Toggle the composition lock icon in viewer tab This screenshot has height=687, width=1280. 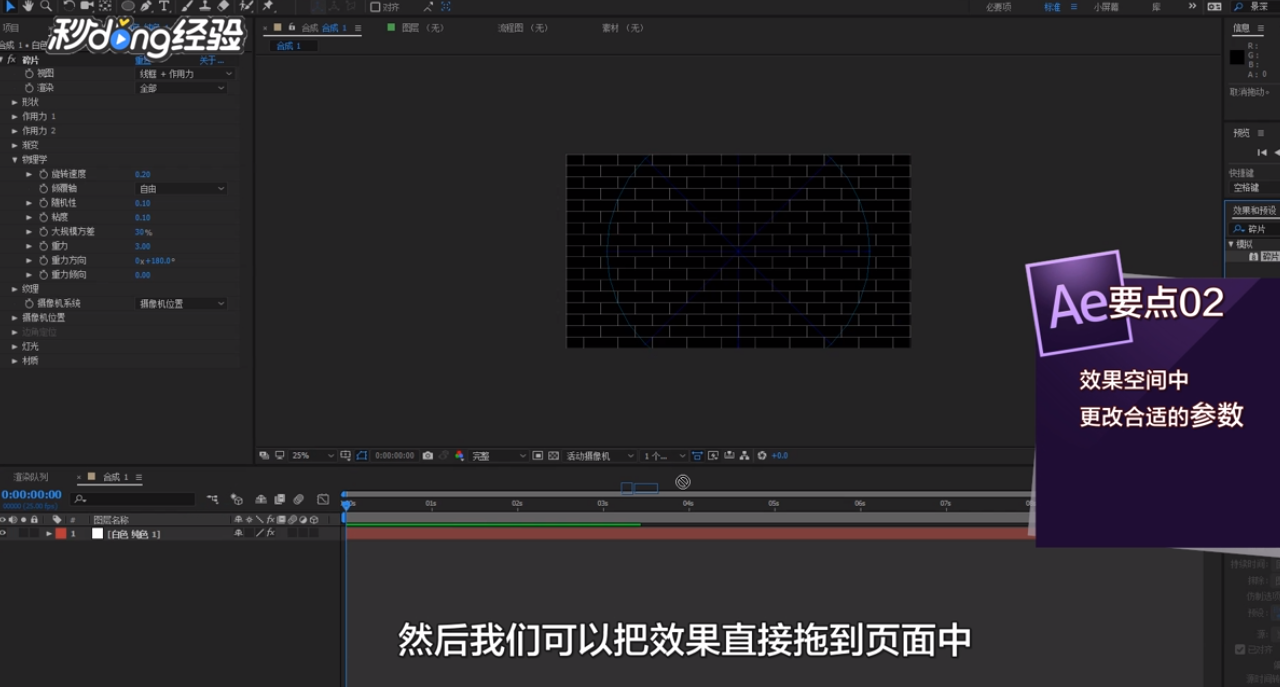coord(291,28)
